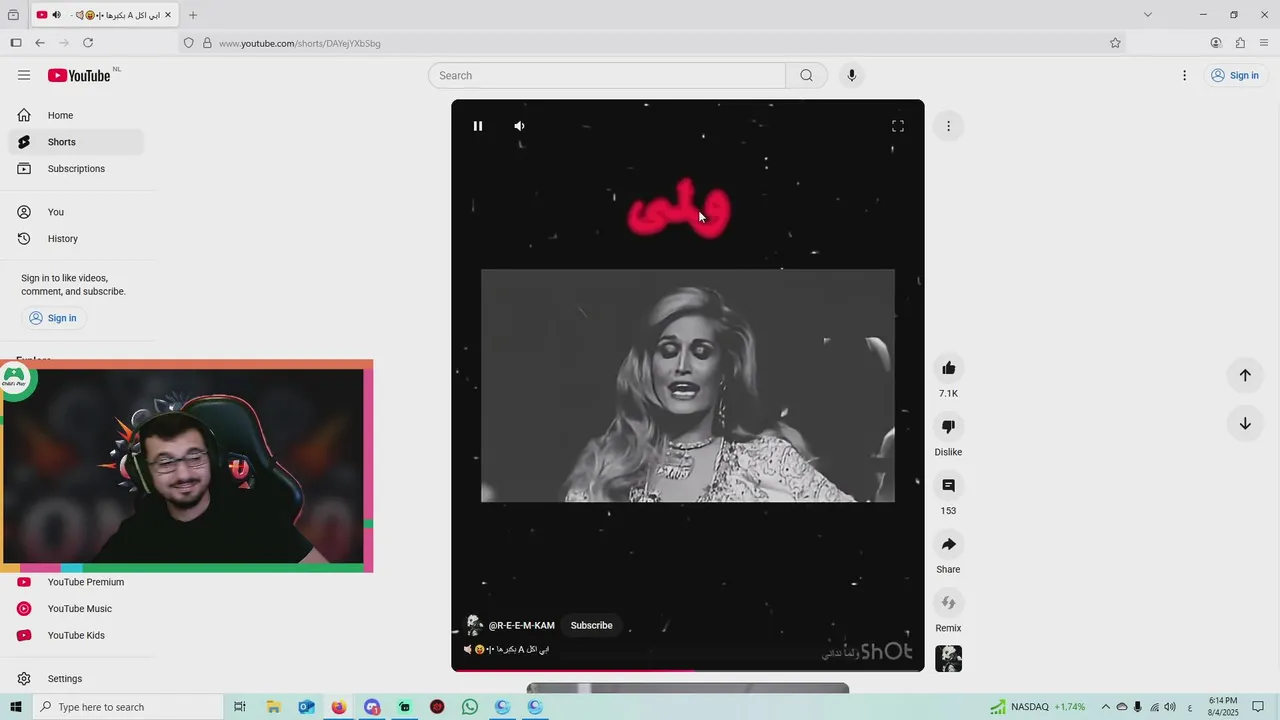The width and height of the screenshot is (1280, 720).
Task: Open Settings in the sidebar
Action: coord(76,679)
